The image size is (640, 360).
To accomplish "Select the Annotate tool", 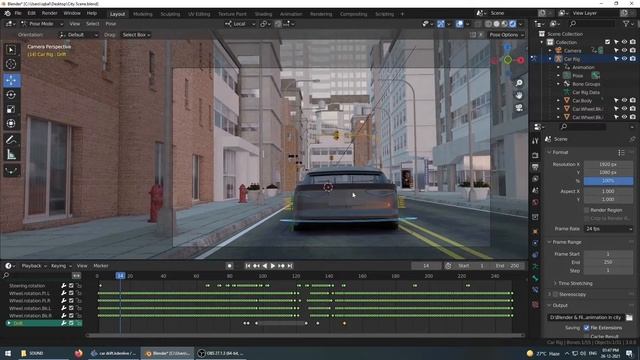I will coord(11,140).
